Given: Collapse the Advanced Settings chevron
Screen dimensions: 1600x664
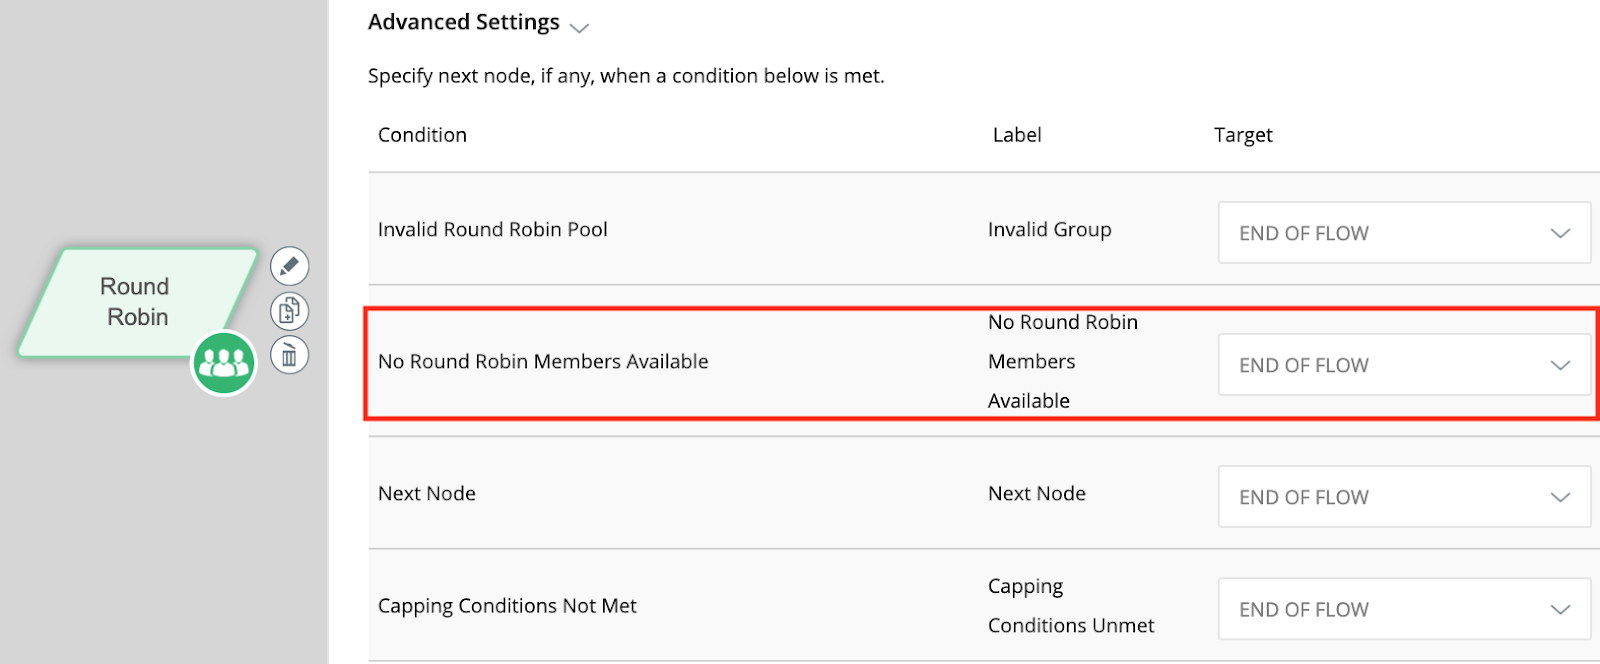Looking at the screenshot, I should coord(579,27).
